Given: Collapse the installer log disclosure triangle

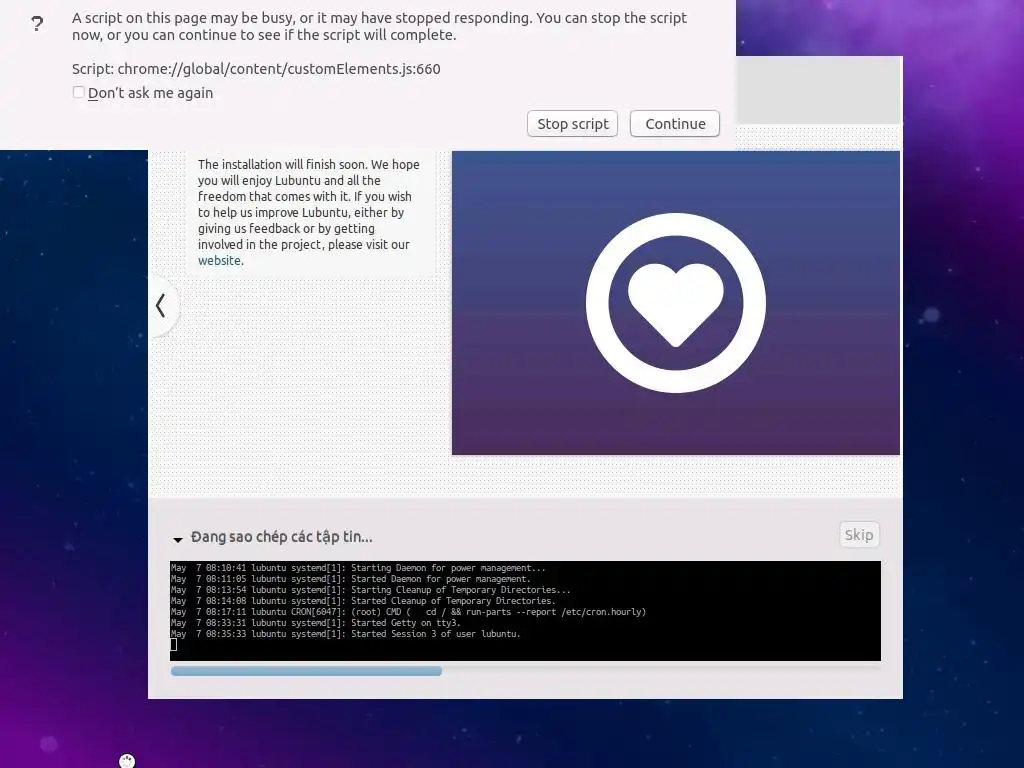Looking at the screenshot, I should [178, 539].
